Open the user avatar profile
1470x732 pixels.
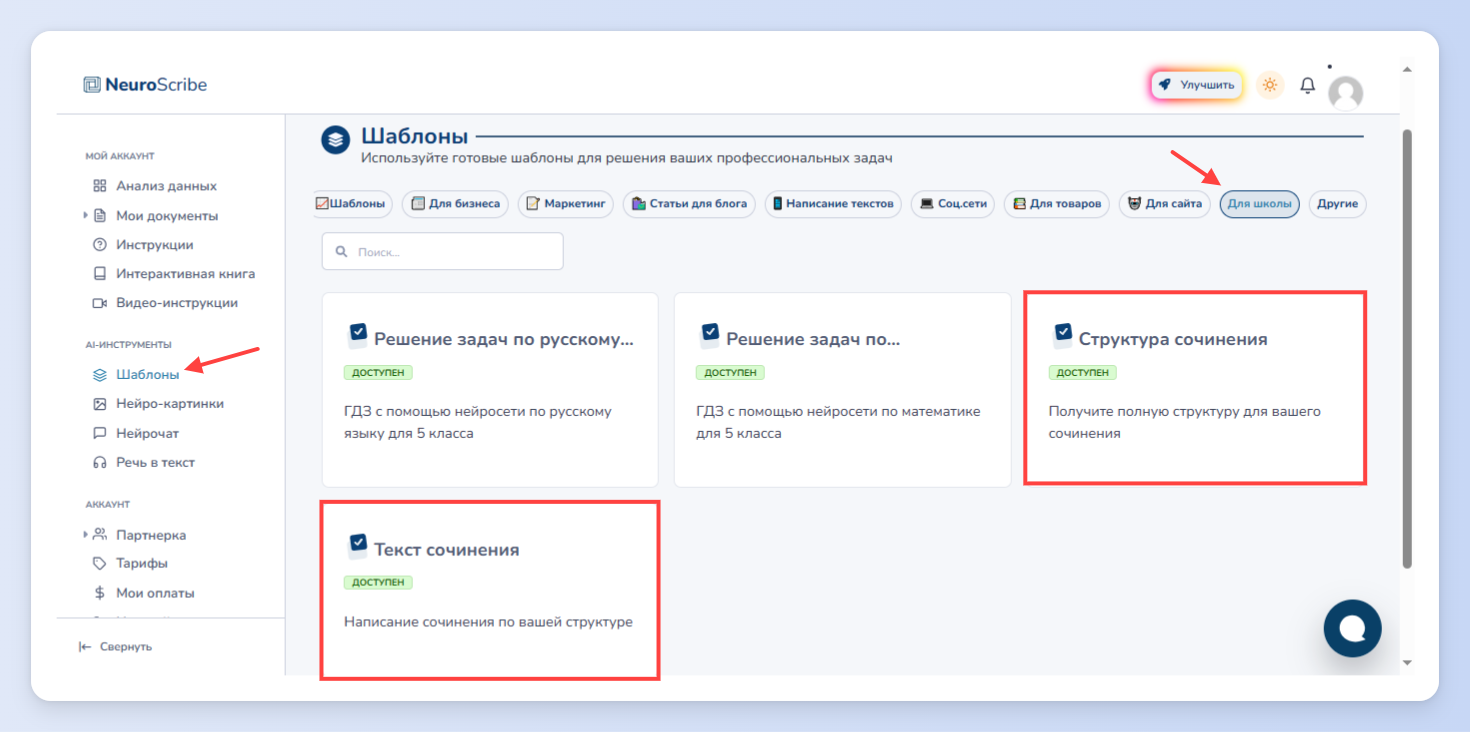pyautogui.click(x=1345, y=93)
